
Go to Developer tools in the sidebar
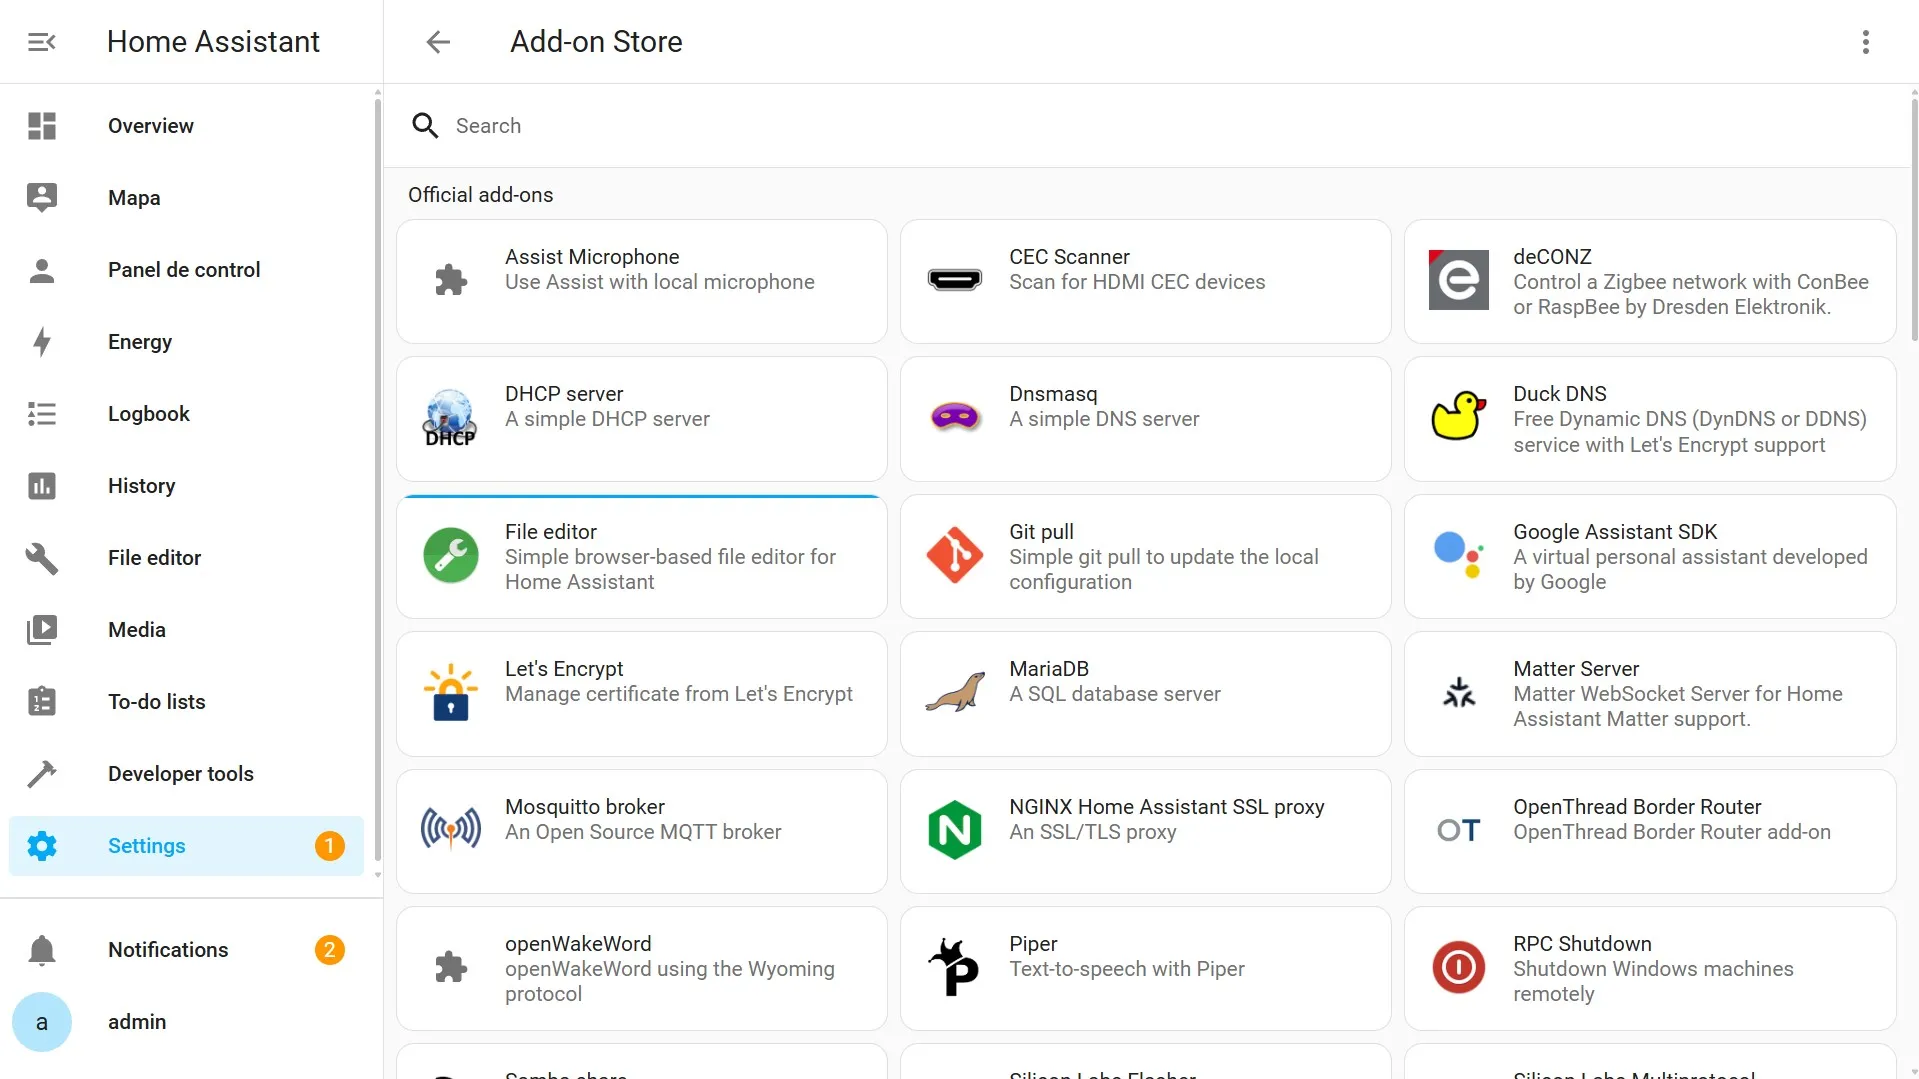[186, 774]
